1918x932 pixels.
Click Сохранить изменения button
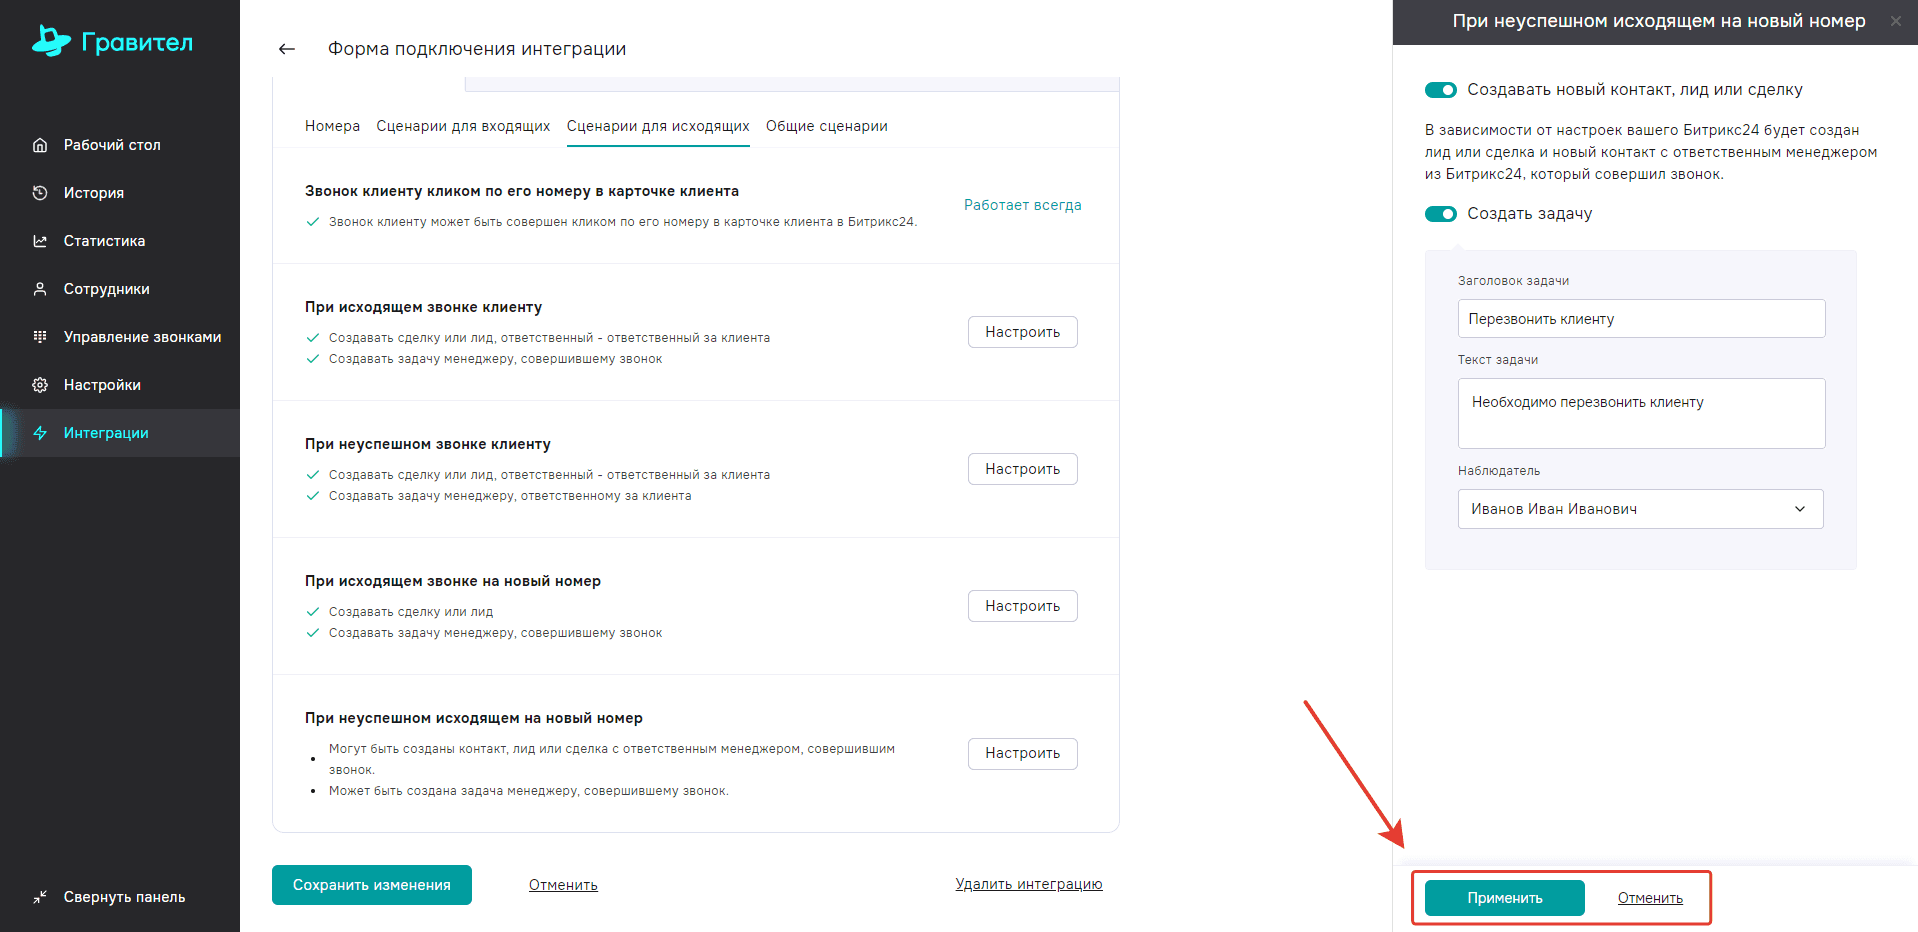[x=371, y=885]
